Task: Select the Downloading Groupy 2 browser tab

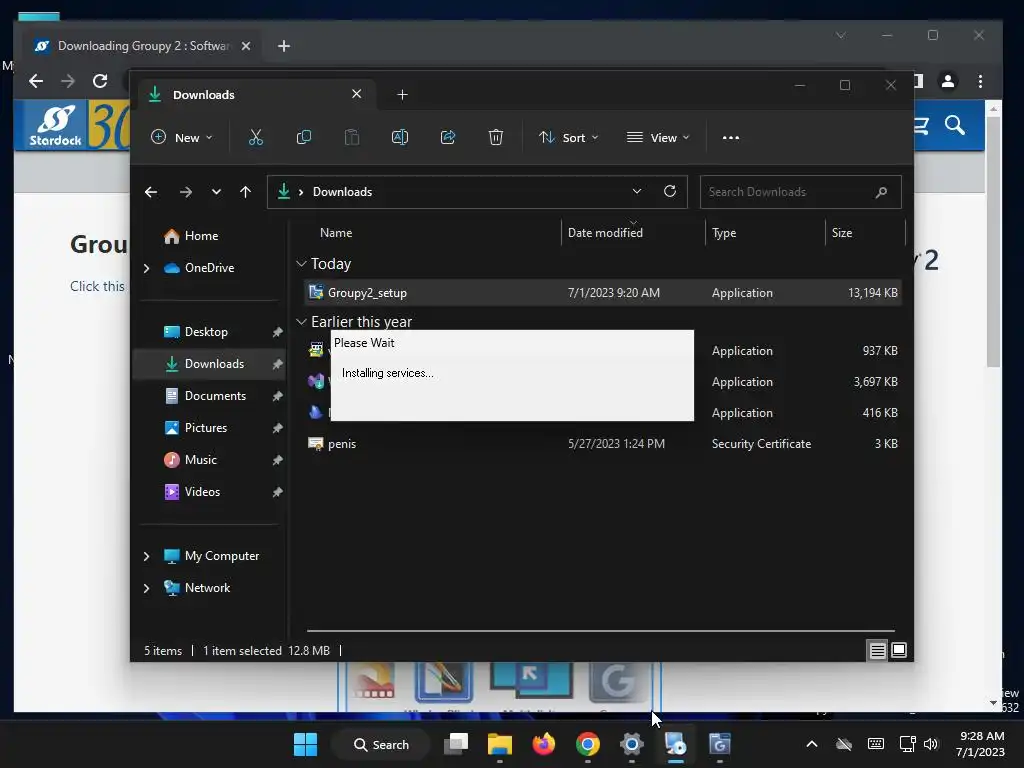Action: click(x=142, y=46)
